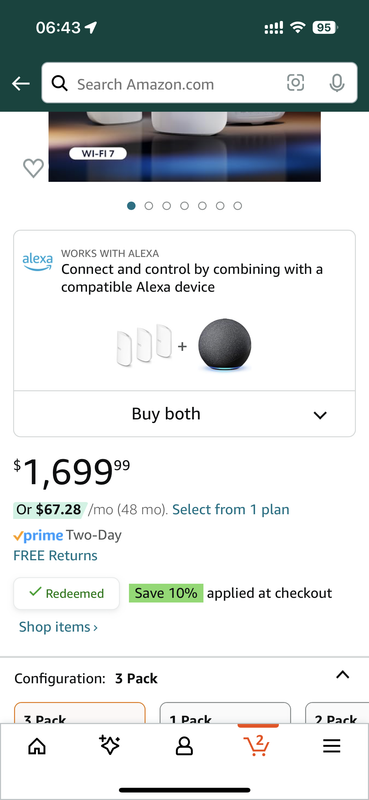Open AI sparkle assistant icon
Image resolution: width=369 pixels, height=800 pixels.
click(x=110, y=746)
